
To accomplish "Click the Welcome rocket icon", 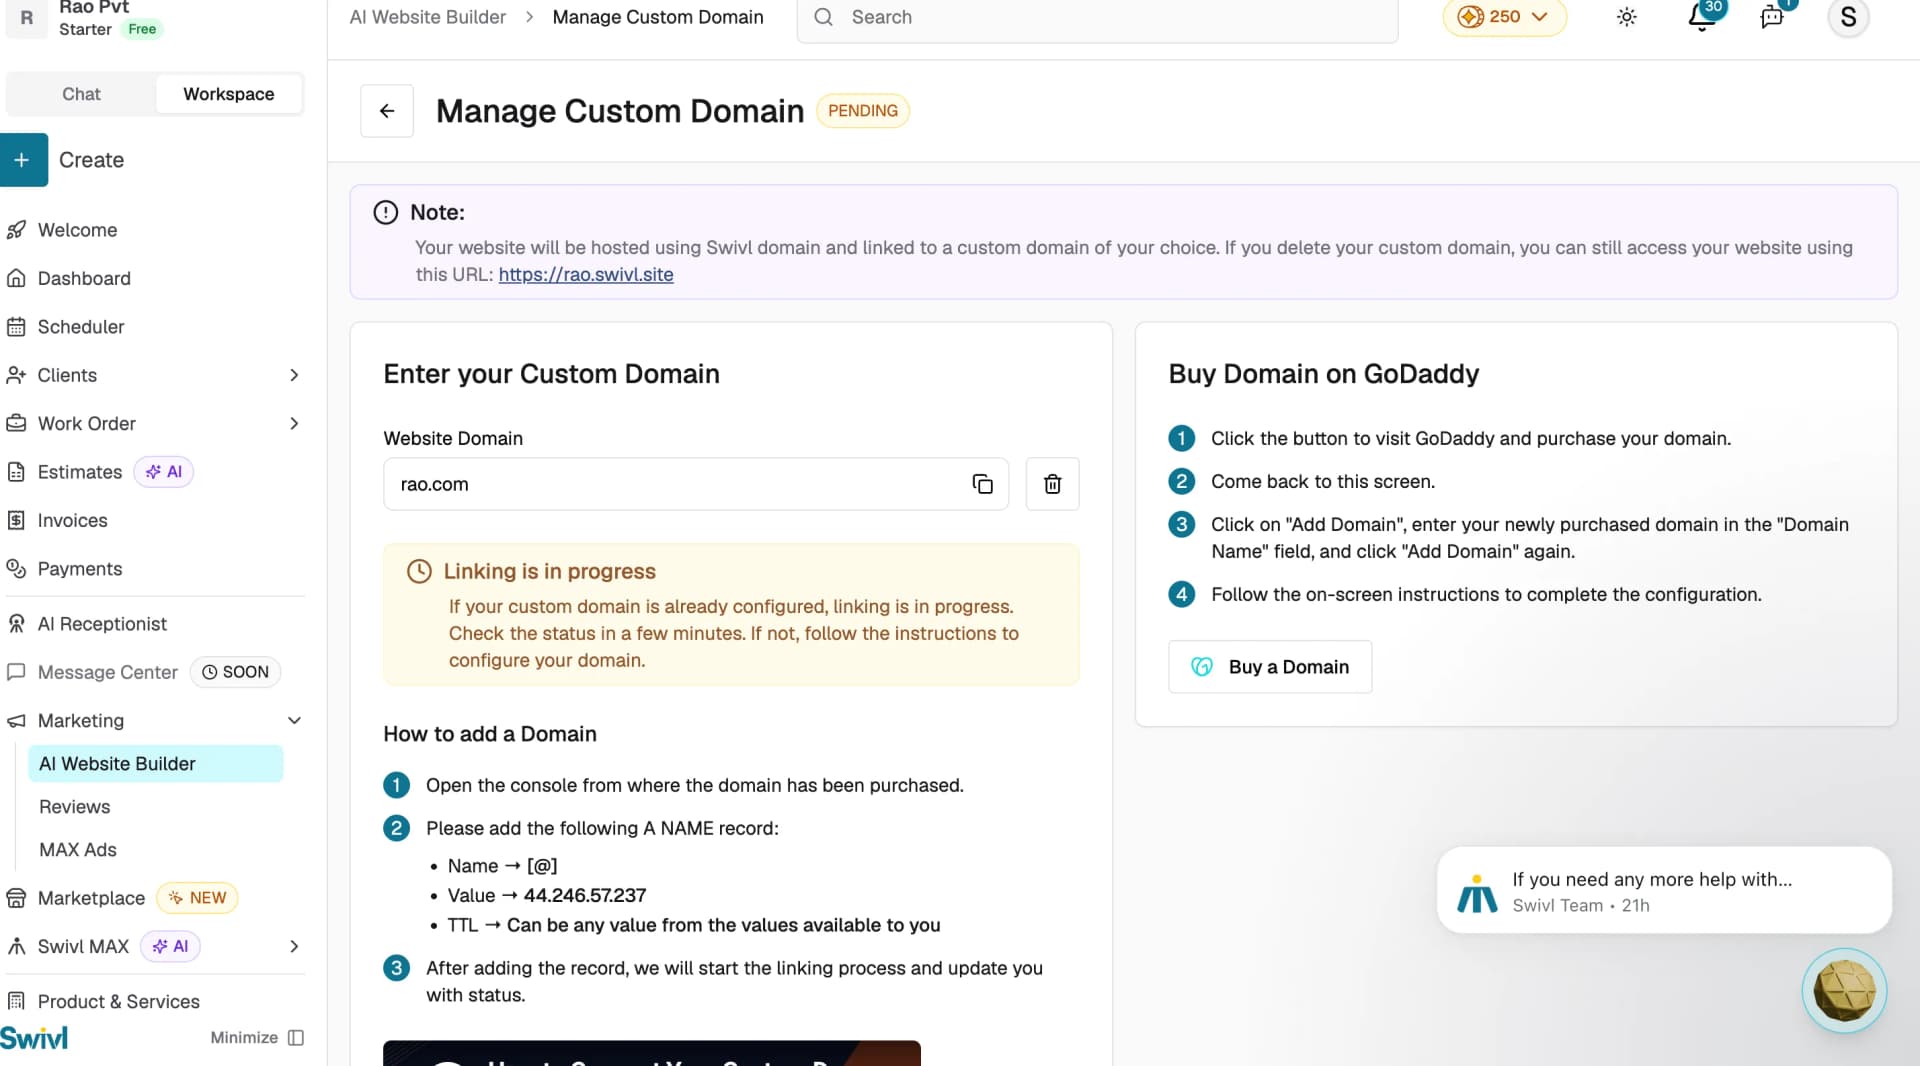I will coord(16,230).
